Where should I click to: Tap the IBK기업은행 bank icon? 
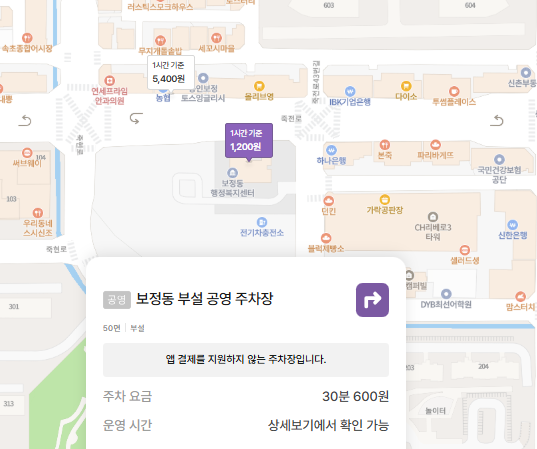point(350,91)
